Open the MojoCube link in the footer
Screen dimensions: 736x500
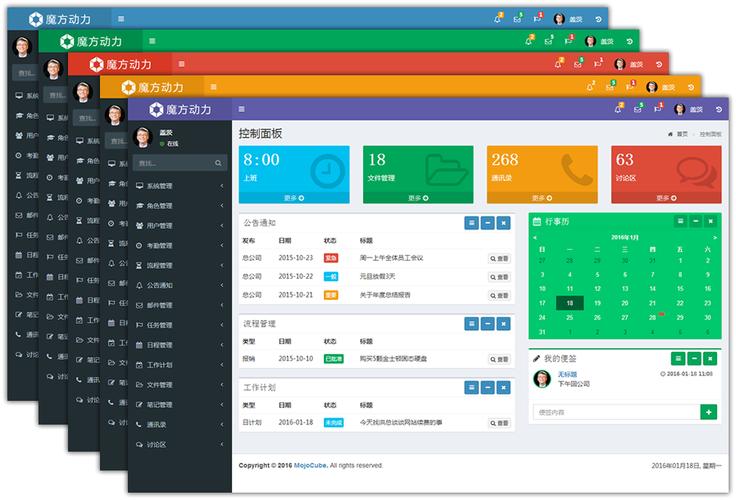coord(310,465)
